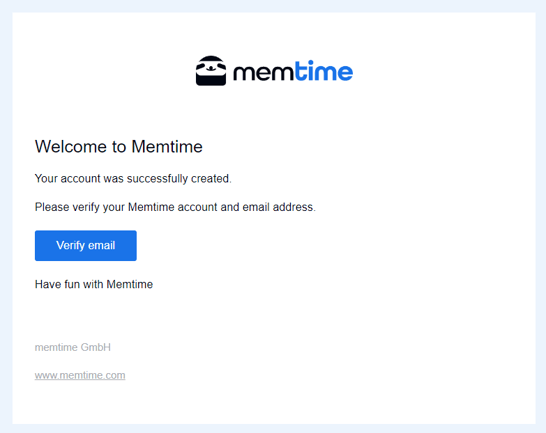Click the memtime wordmark in the header
Viewport: 546px width, 433px height.
[x=293, y=71]
